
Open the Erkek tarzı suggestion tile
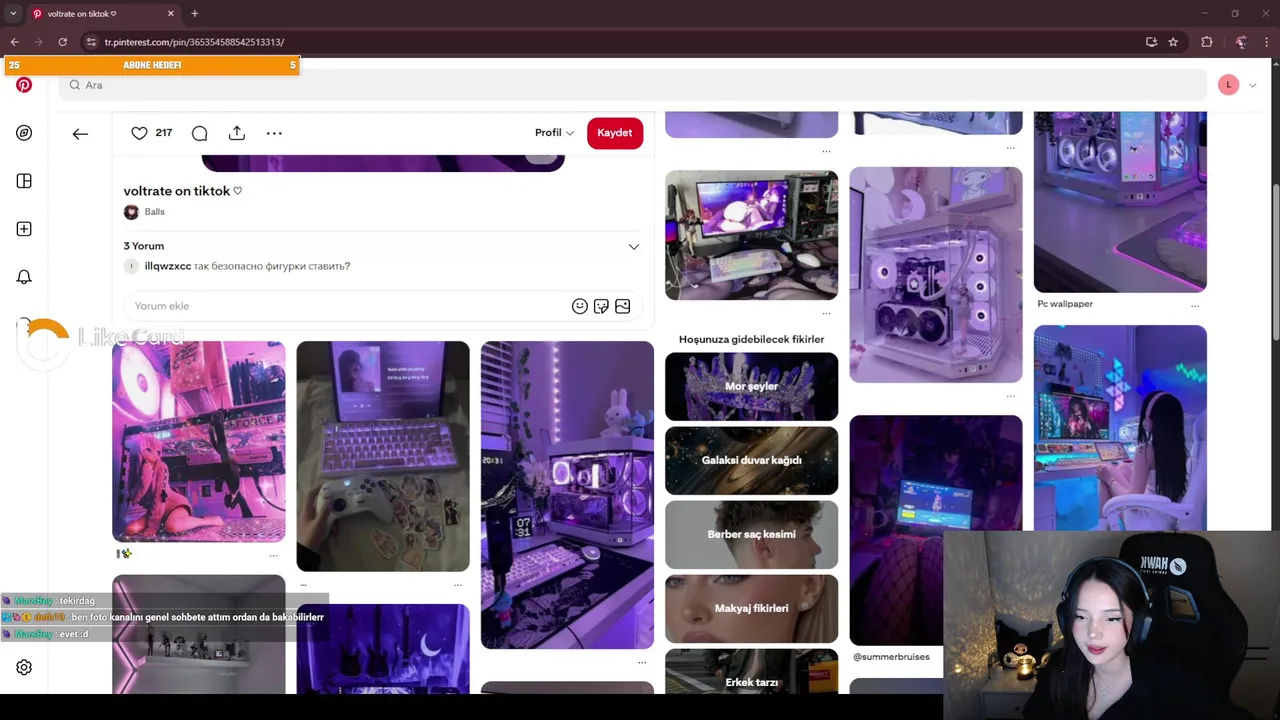point(751,672)
